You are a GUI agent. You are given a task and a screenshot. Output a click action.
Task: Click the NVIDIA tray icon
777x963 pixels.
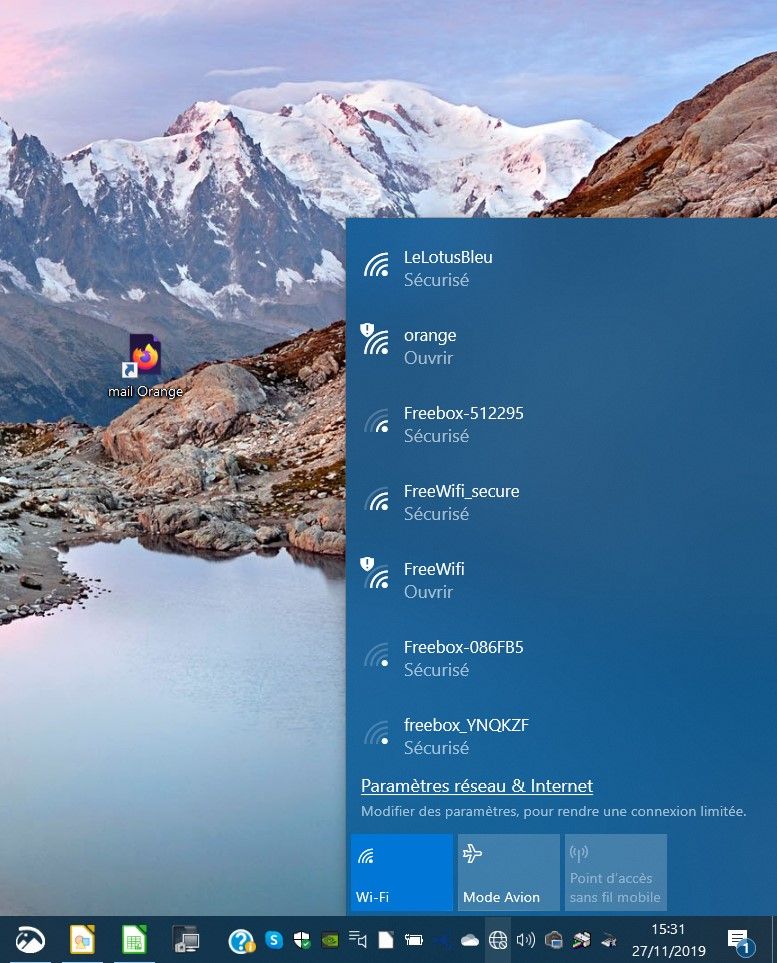(x=330, y=940)
